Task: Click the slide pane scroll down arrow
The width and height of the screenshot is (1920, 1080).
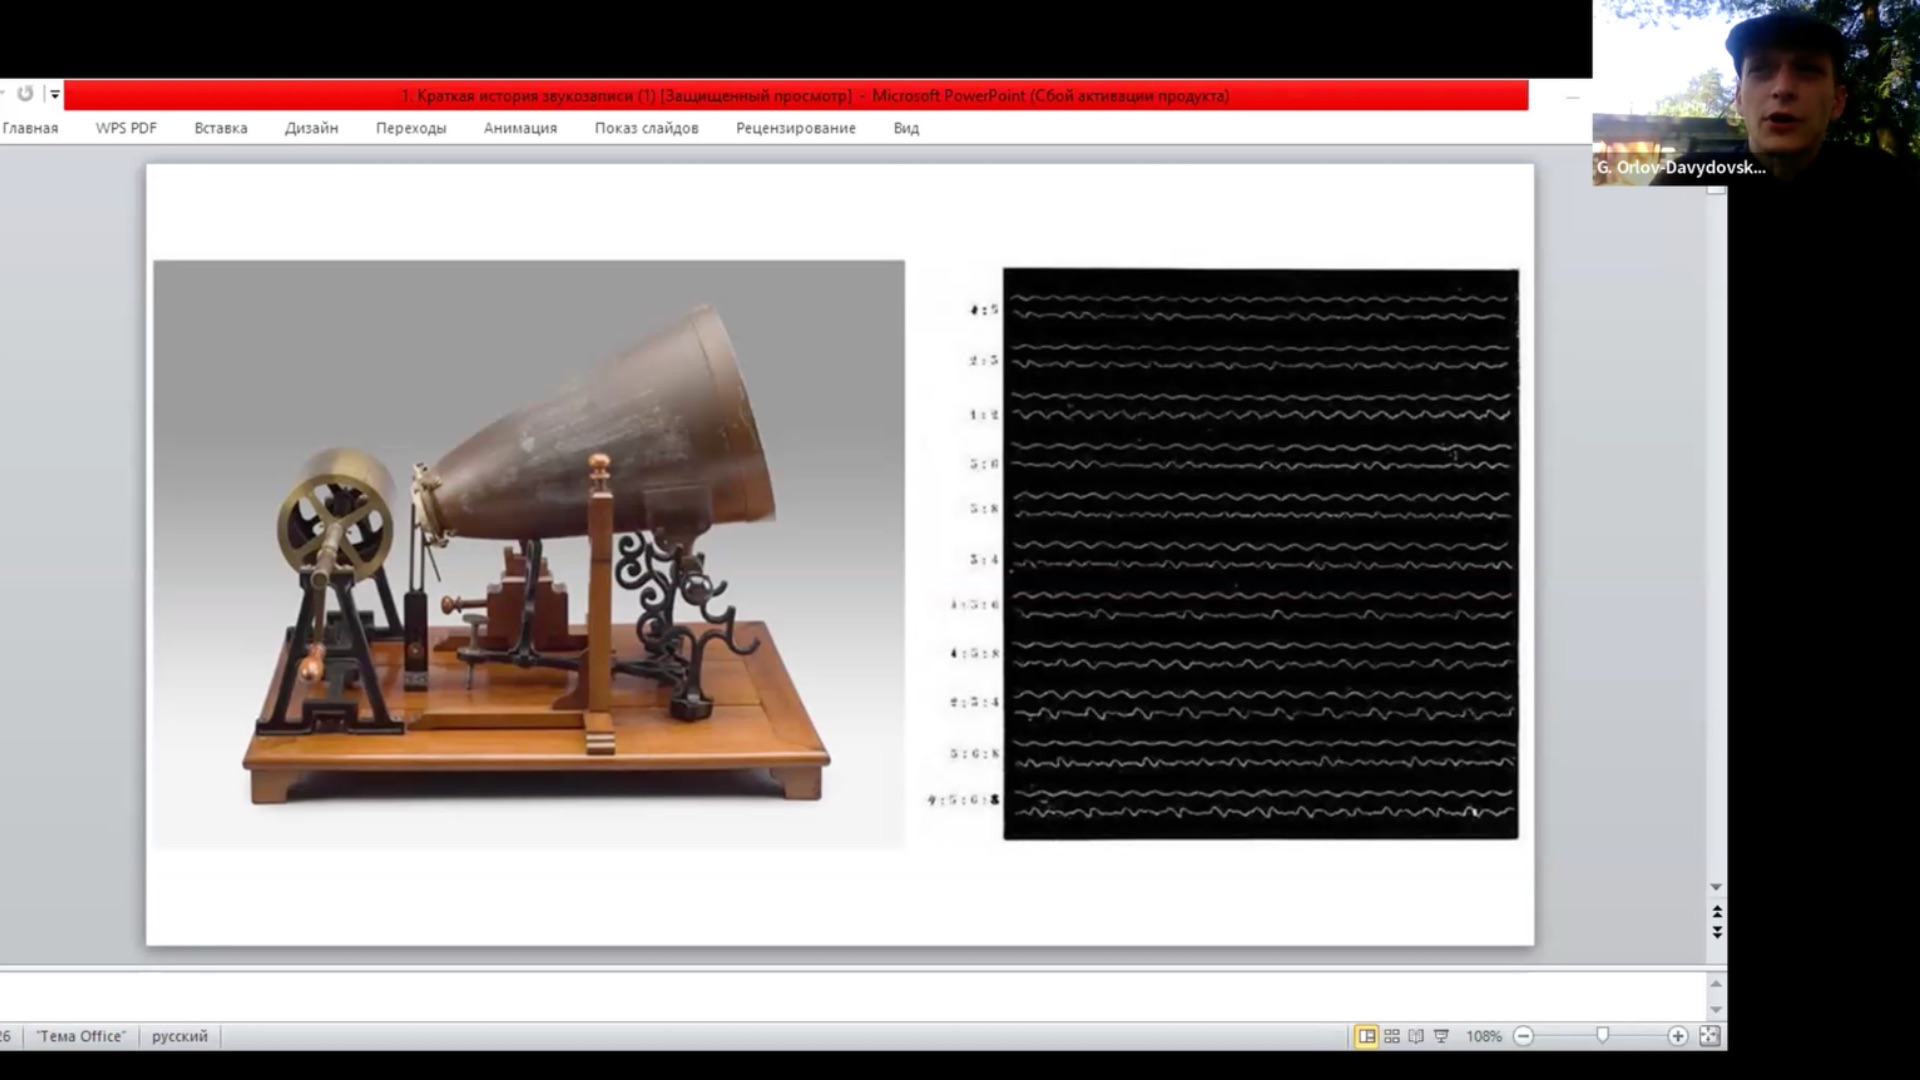Action: [1716, 888]
